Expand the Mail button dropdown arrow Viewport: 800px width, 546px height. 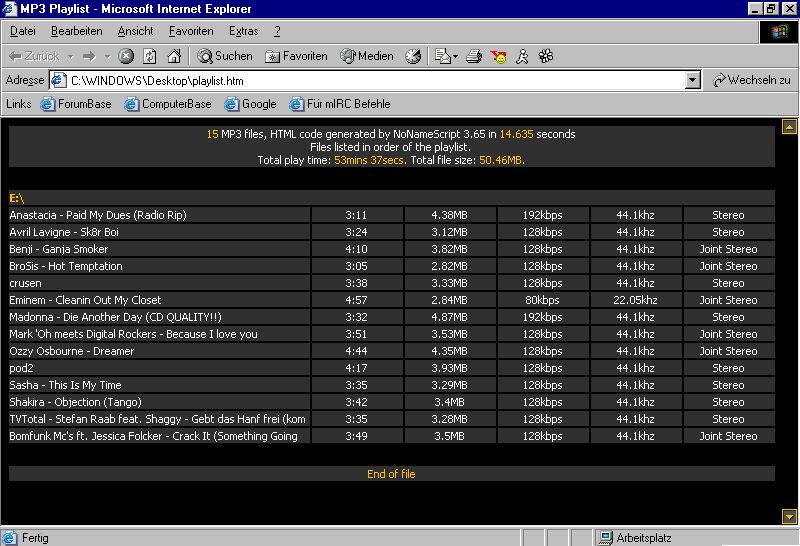pos(455,56)
